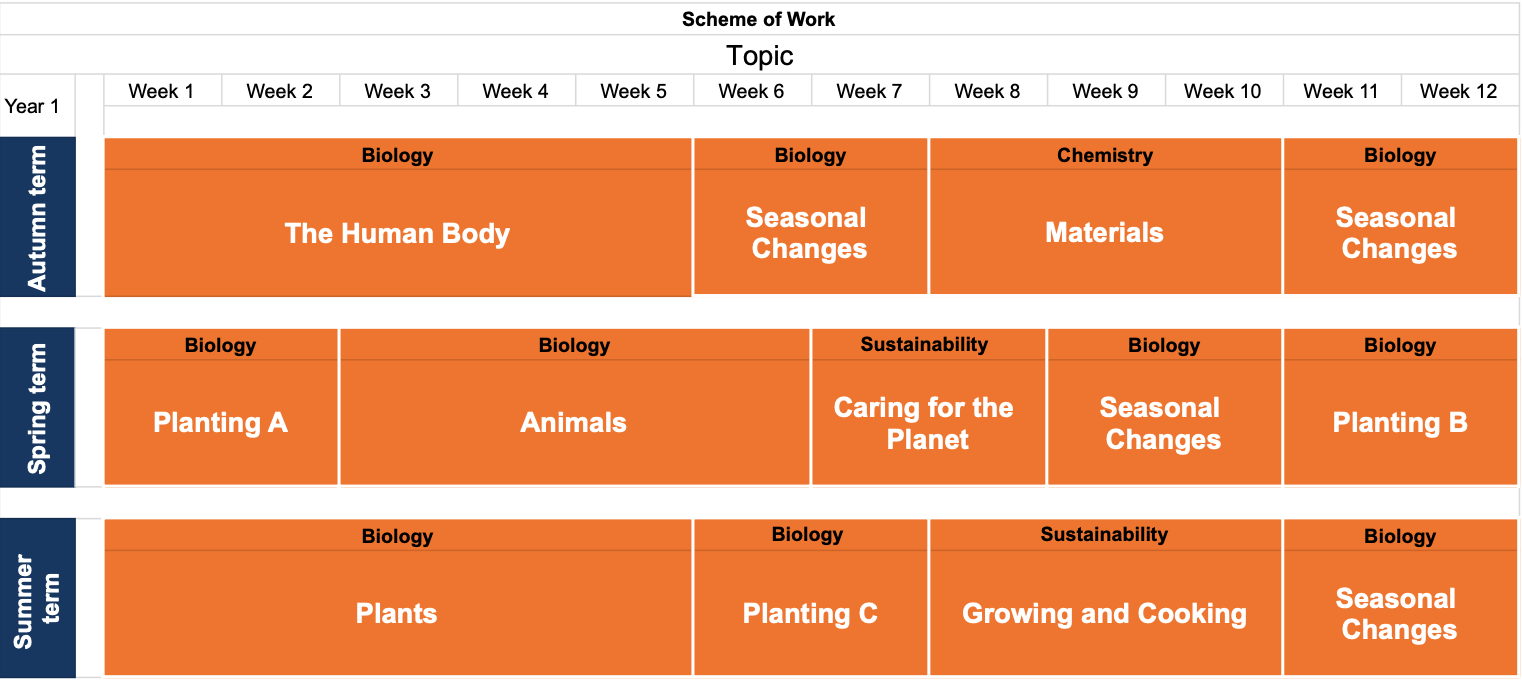Screen dimensions: 1522x682
Task: Pick the Week 12 column header
Action: tap(1459, 91)
